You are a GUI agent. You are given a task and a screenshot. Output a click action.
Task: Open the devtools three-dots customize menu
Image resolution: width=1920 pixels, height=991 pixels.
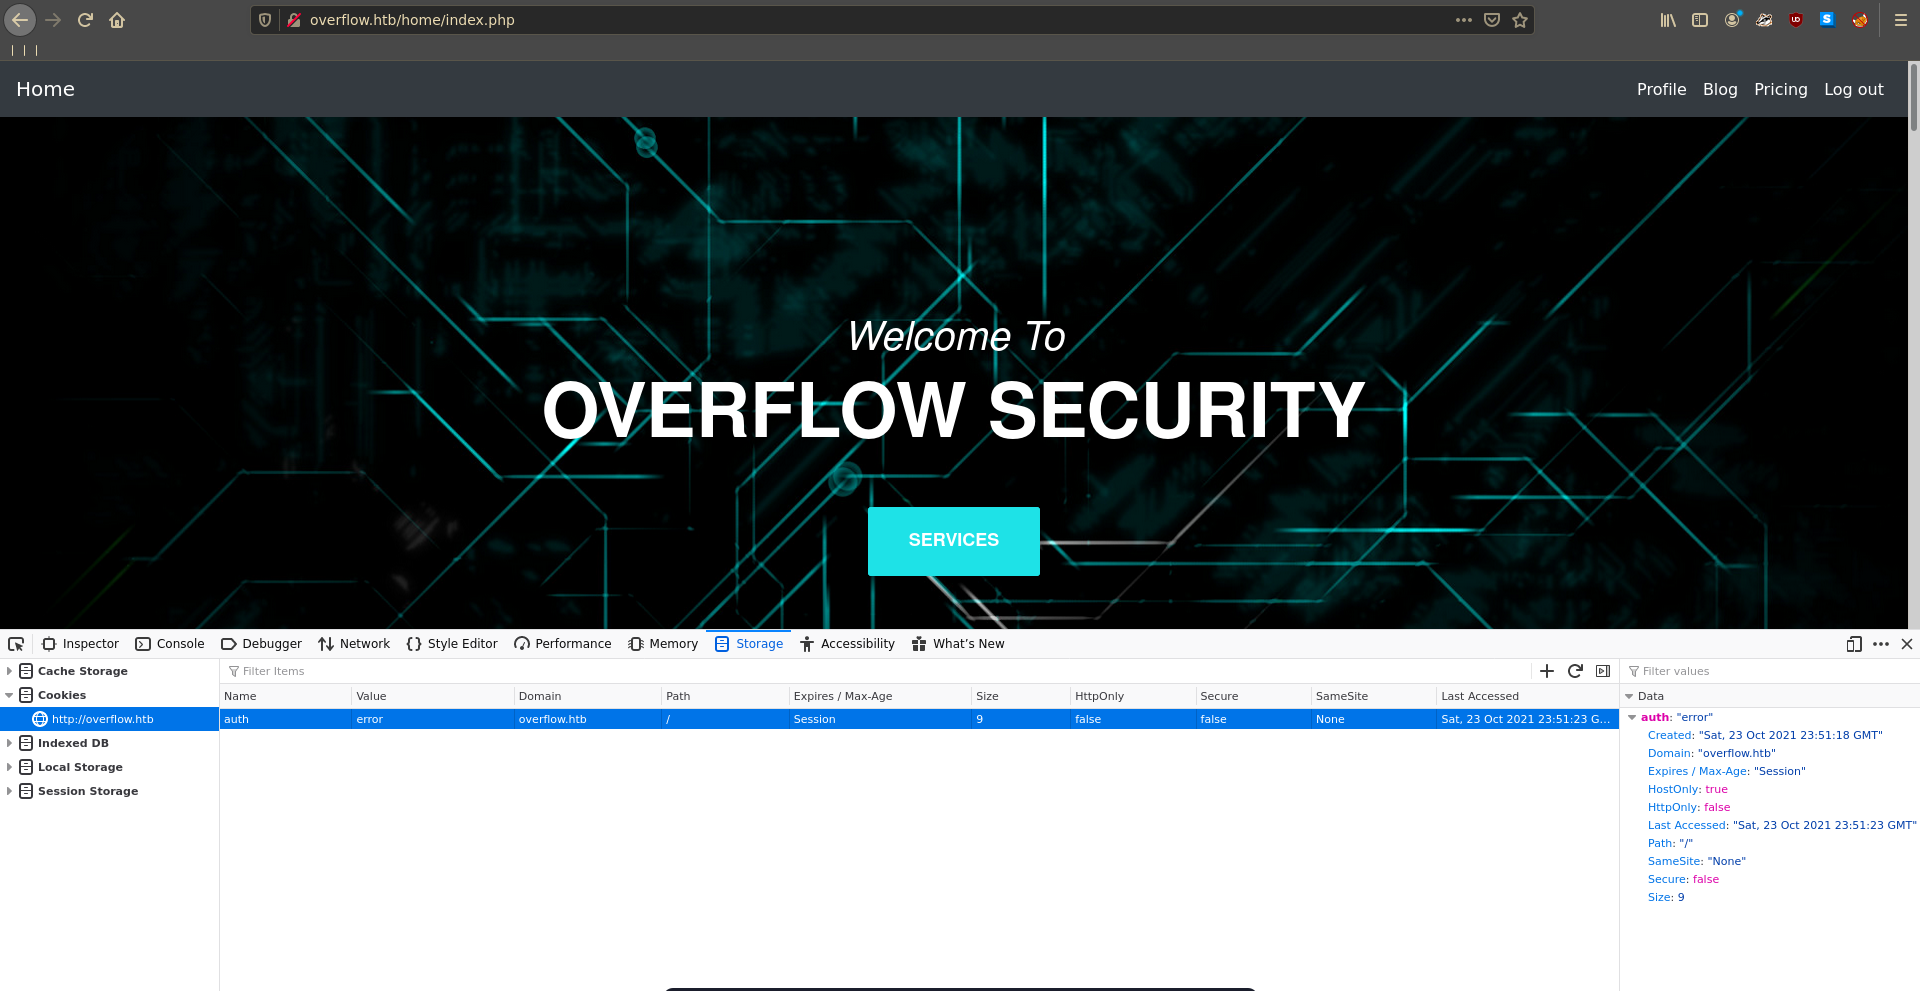tap(1880, 644)
